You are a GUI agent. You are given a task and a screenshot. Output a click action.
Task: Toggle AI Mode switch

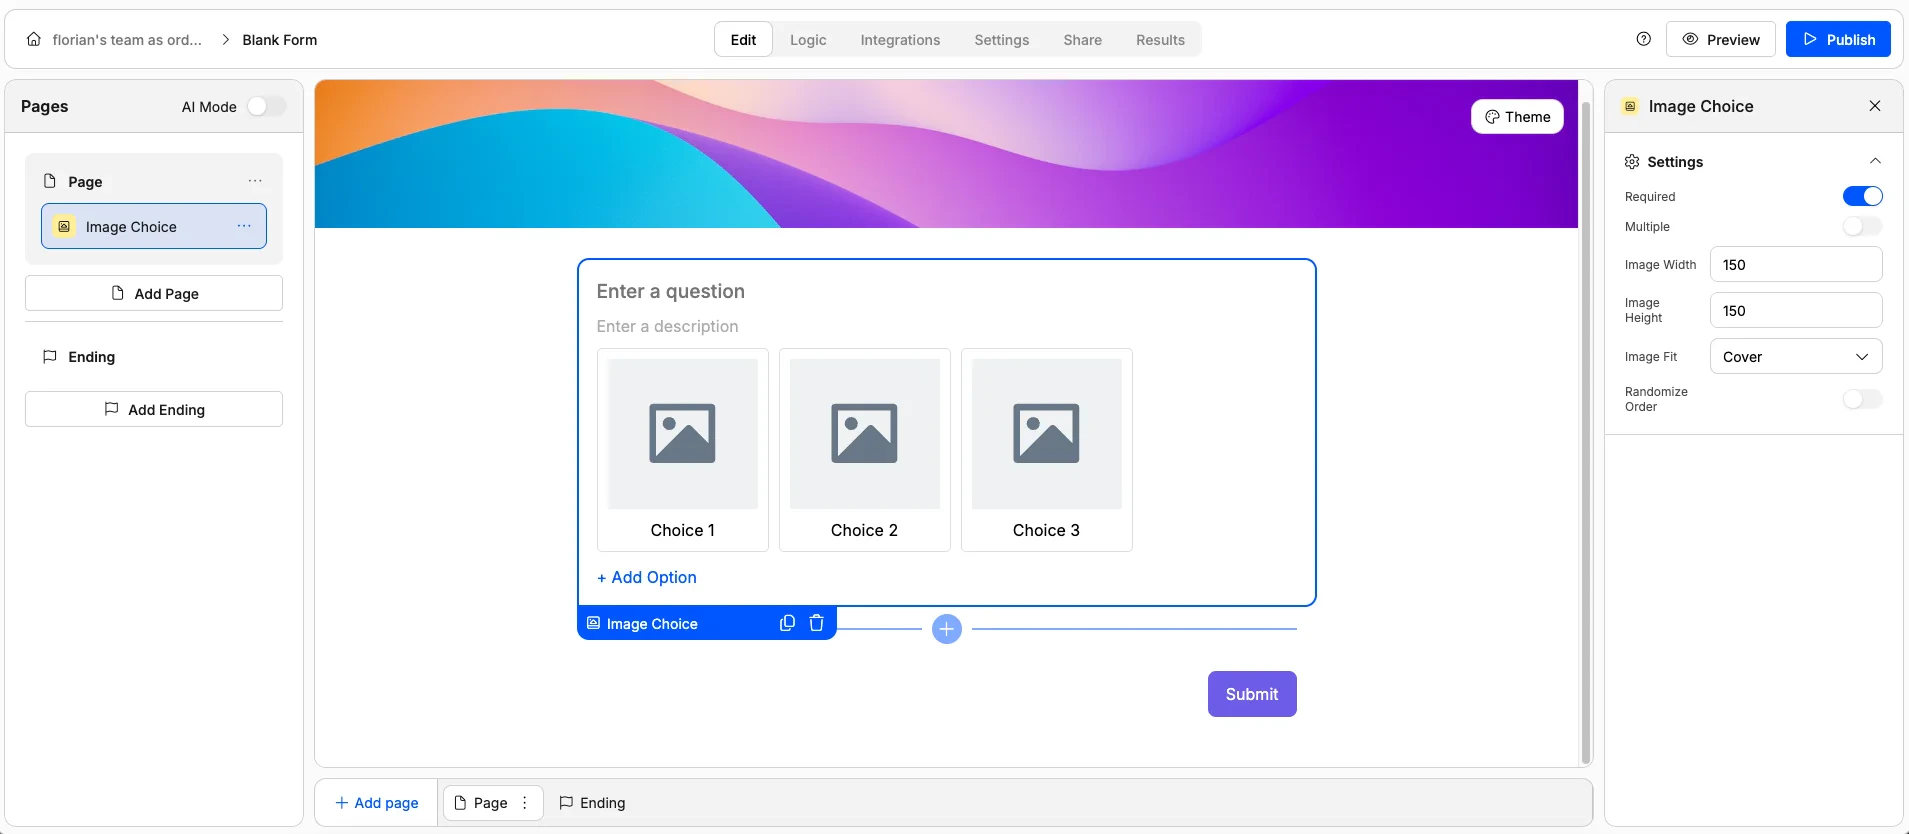pyautogui.click(x=266, y=106)
